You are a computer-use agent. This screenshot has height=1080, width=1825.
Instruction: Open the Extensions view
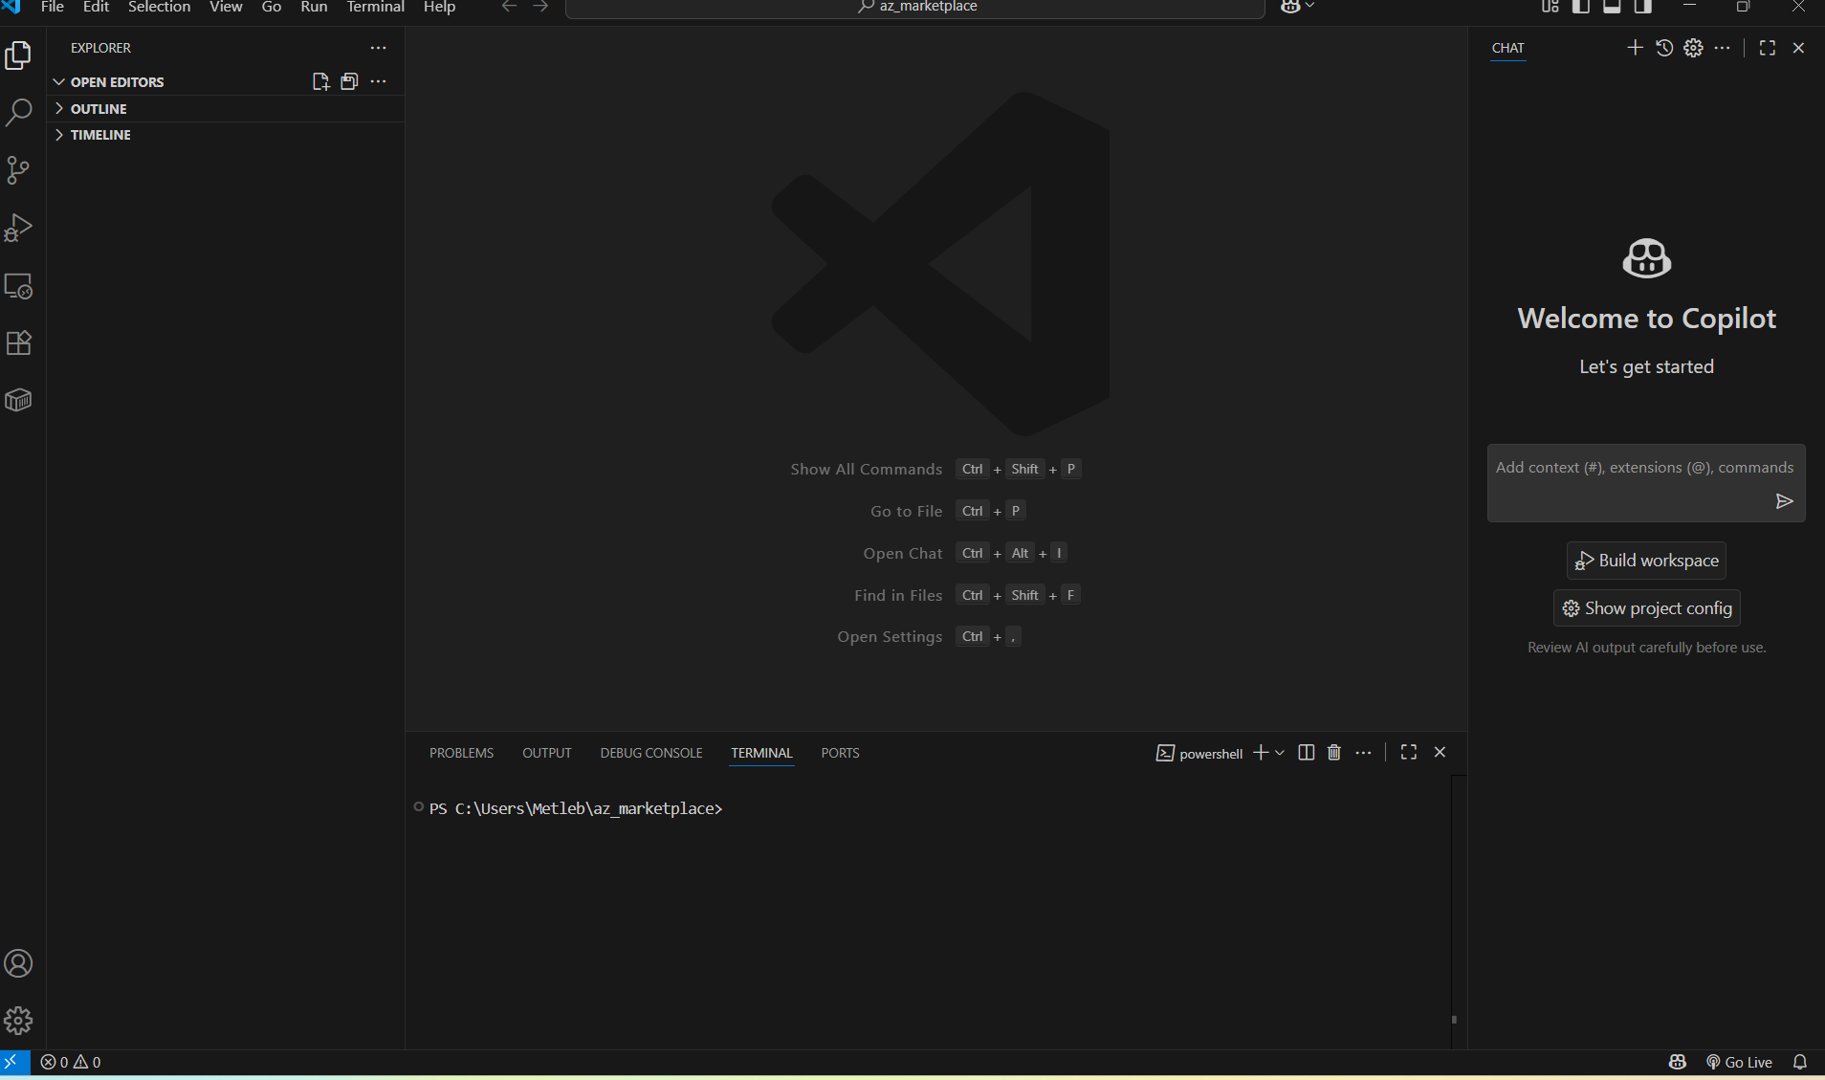19,343
